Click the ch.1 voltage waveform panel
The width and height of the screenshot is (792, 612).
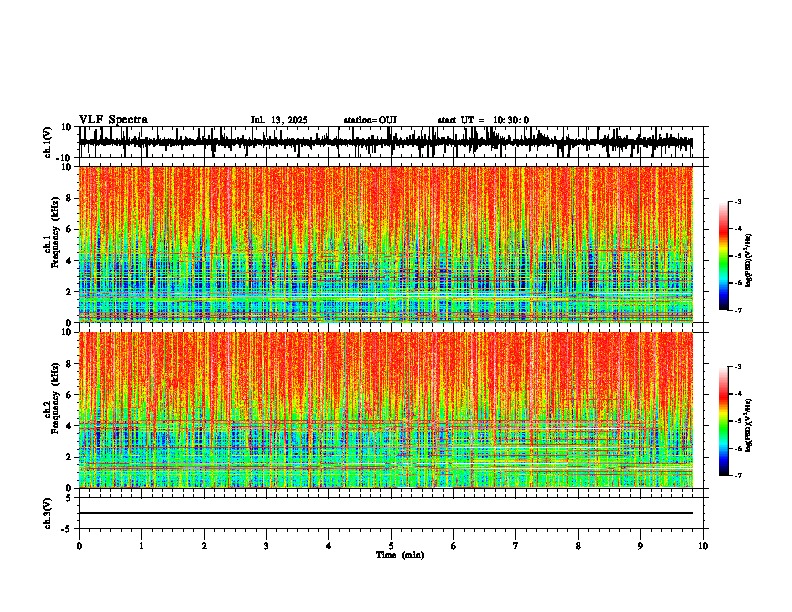point(391,142)
